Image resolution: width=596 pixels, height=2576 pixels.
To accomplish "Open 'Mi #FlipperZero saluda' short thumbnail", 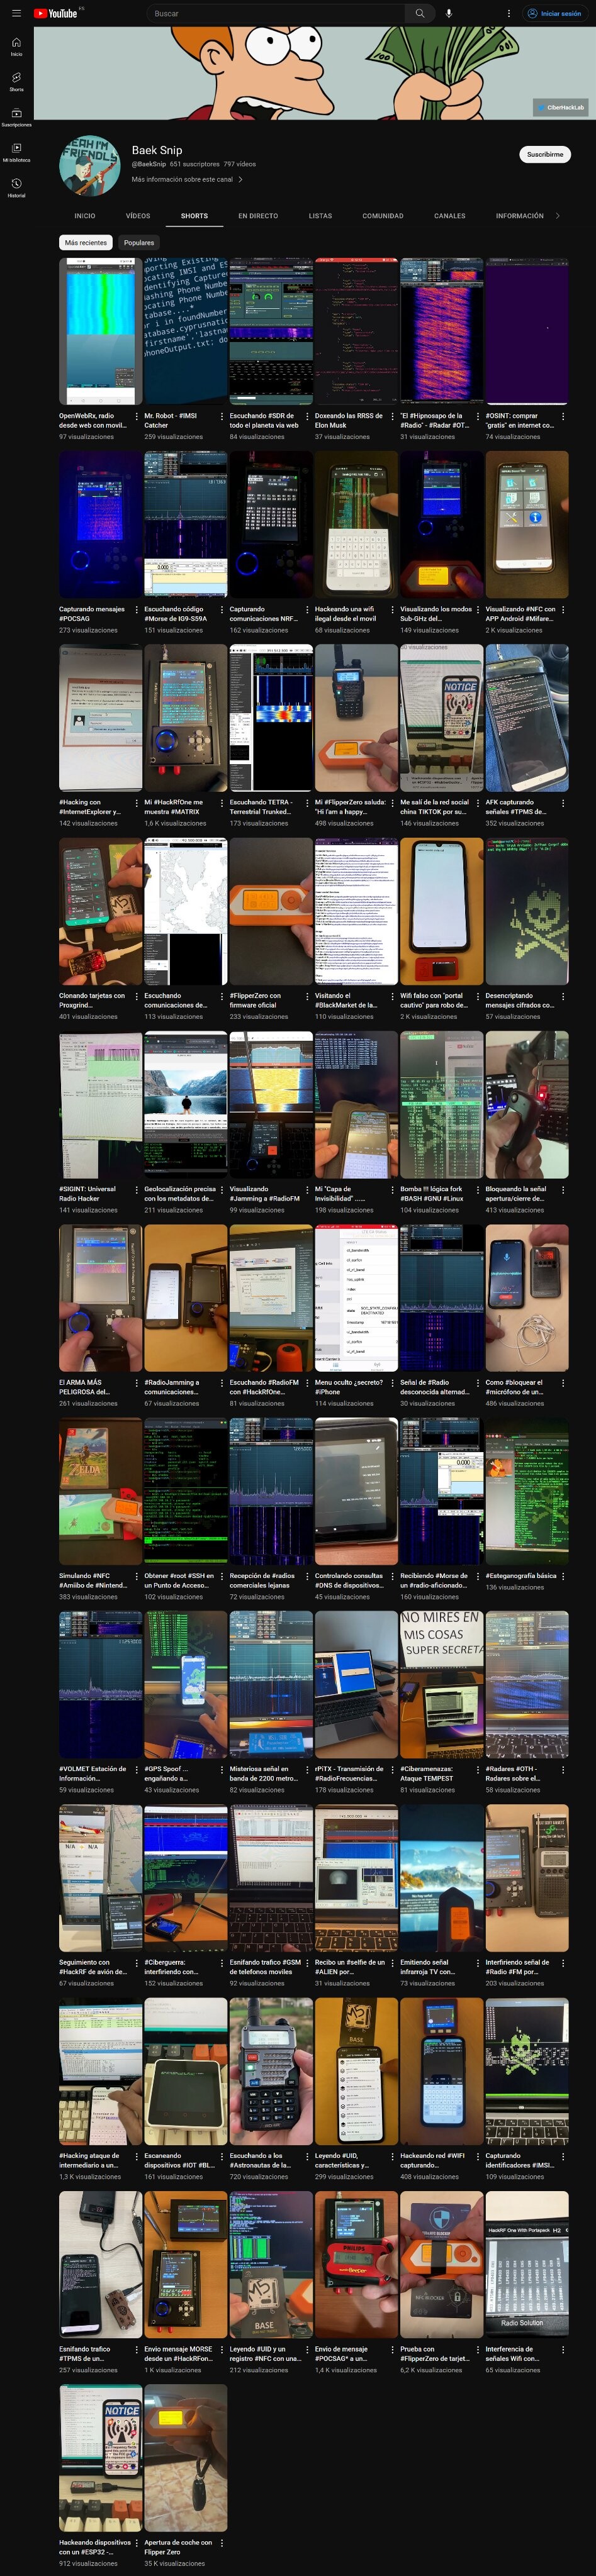I will [356, 718].
